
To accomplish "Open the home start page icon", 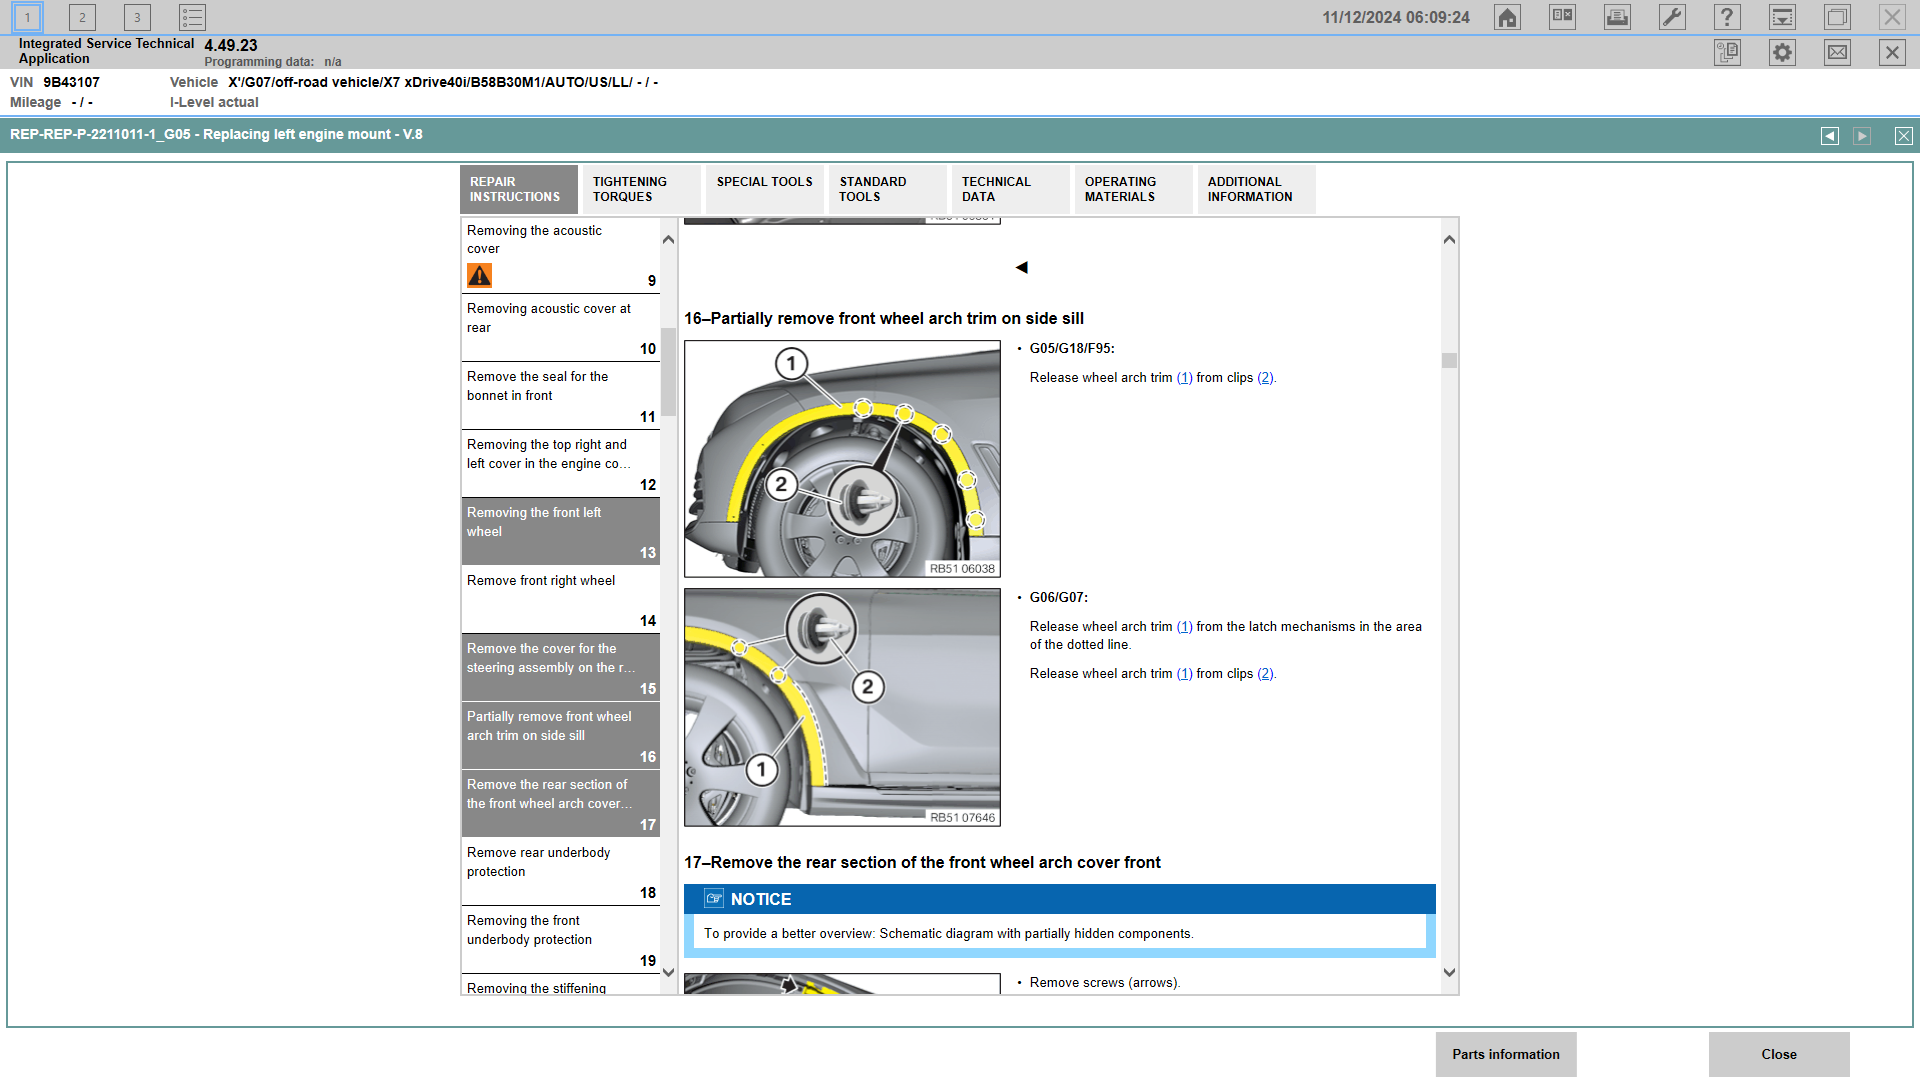I will (x=1507, y=17).
